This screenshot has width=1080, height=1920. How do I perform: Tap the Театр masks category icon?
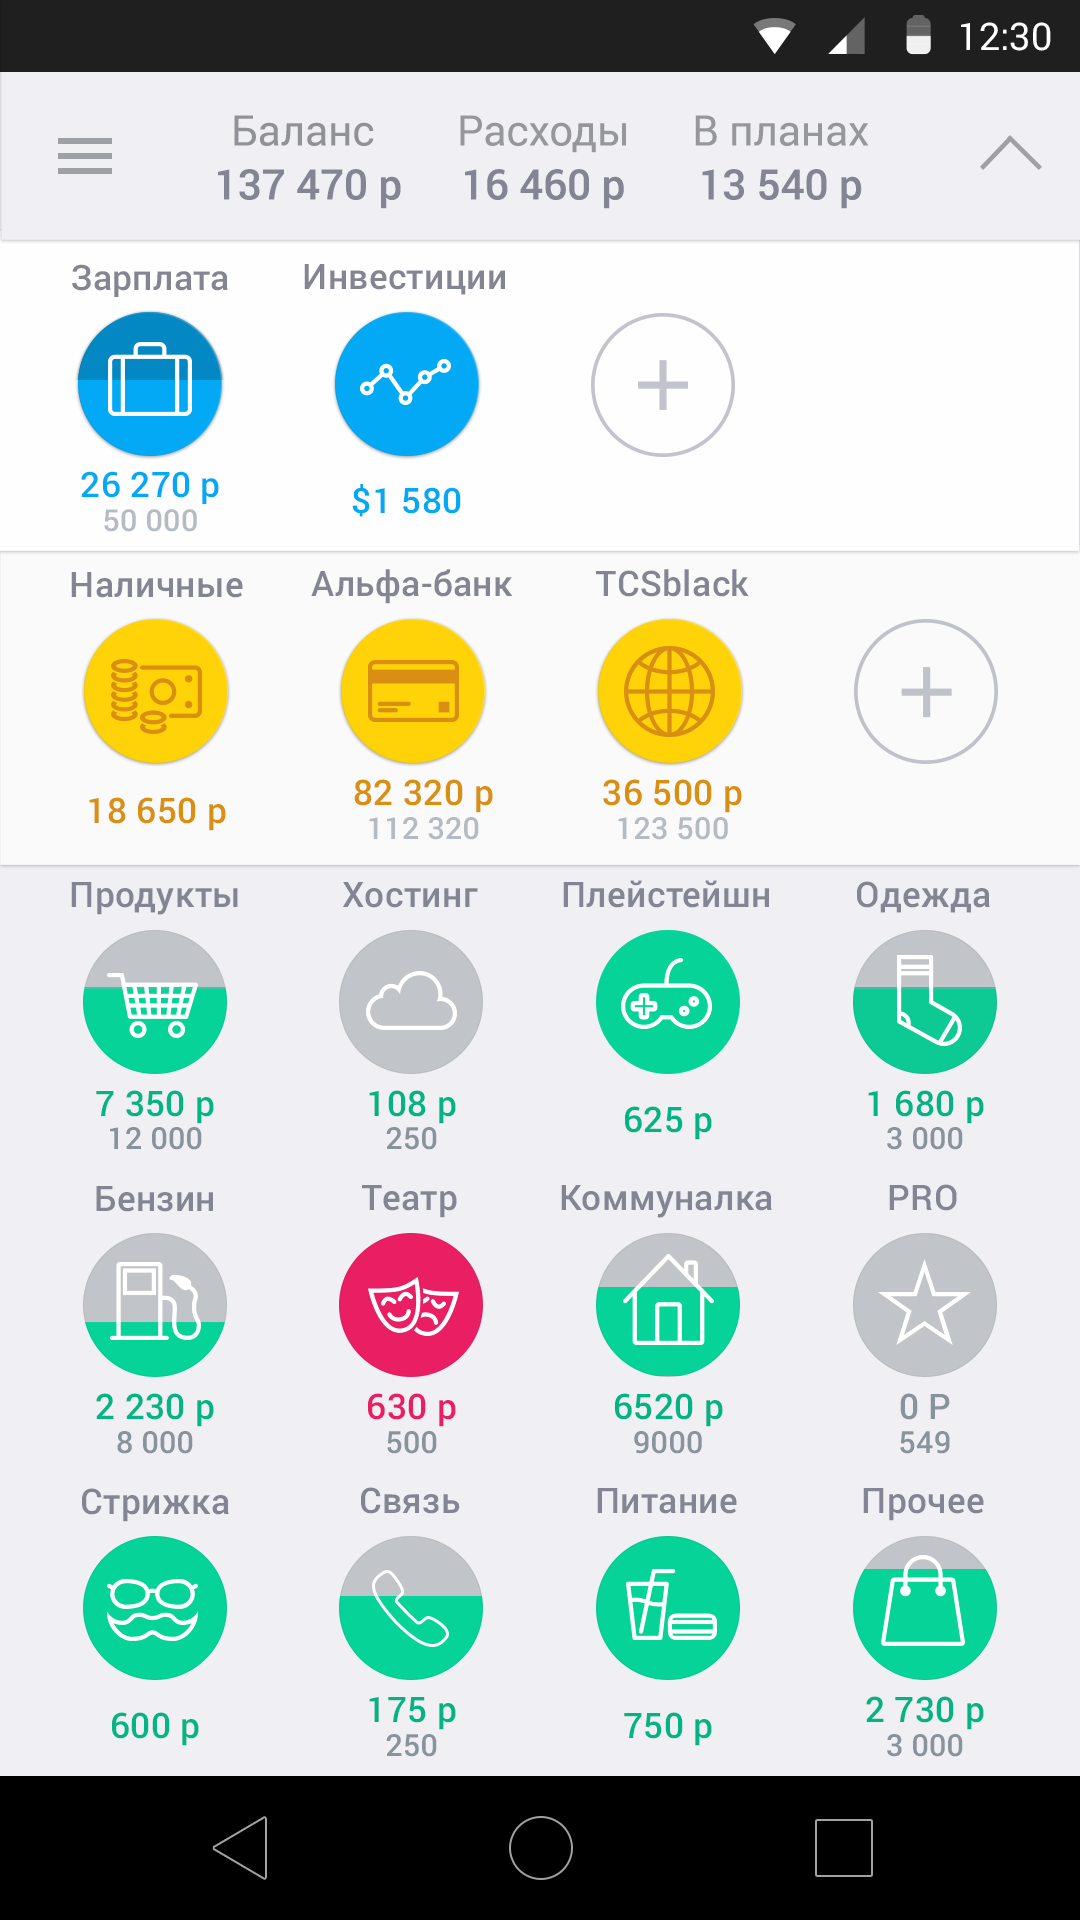tap(411, 1305)
